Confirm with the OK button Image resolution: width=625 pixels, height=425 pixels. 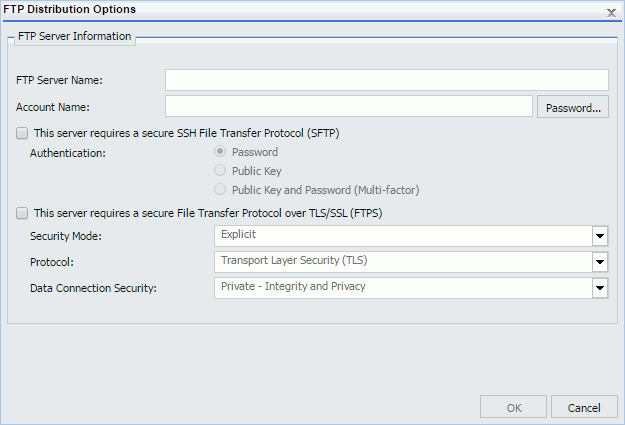[513, 407]
